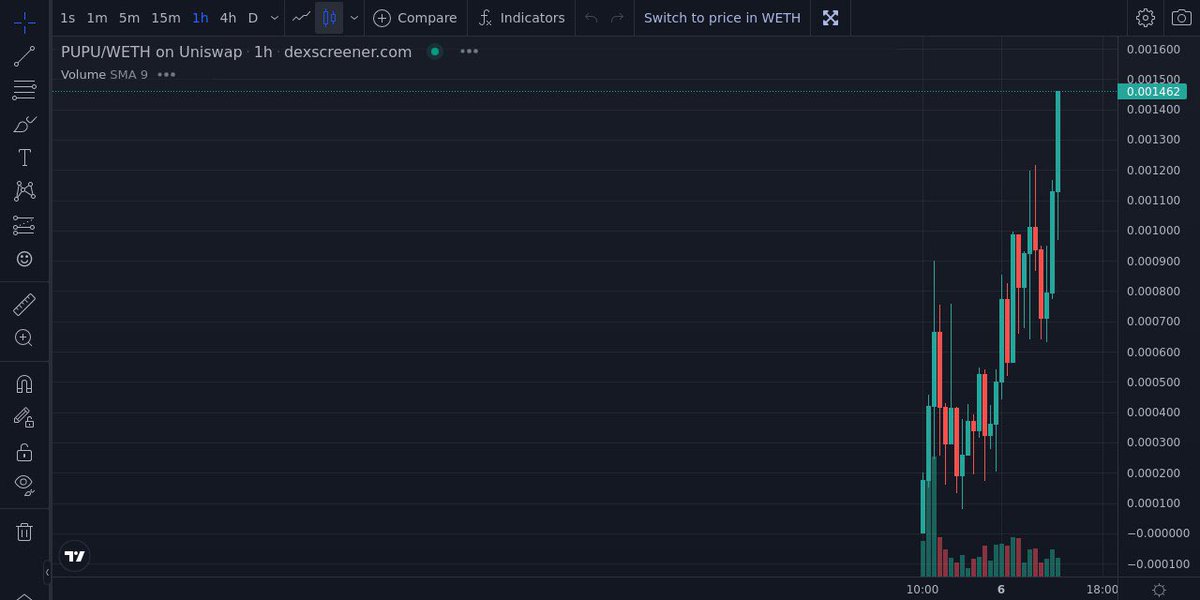The height and width of the screenshot is (600, 1200).
Task: Click the 0.001600 price axis label
Action: 1153,48
